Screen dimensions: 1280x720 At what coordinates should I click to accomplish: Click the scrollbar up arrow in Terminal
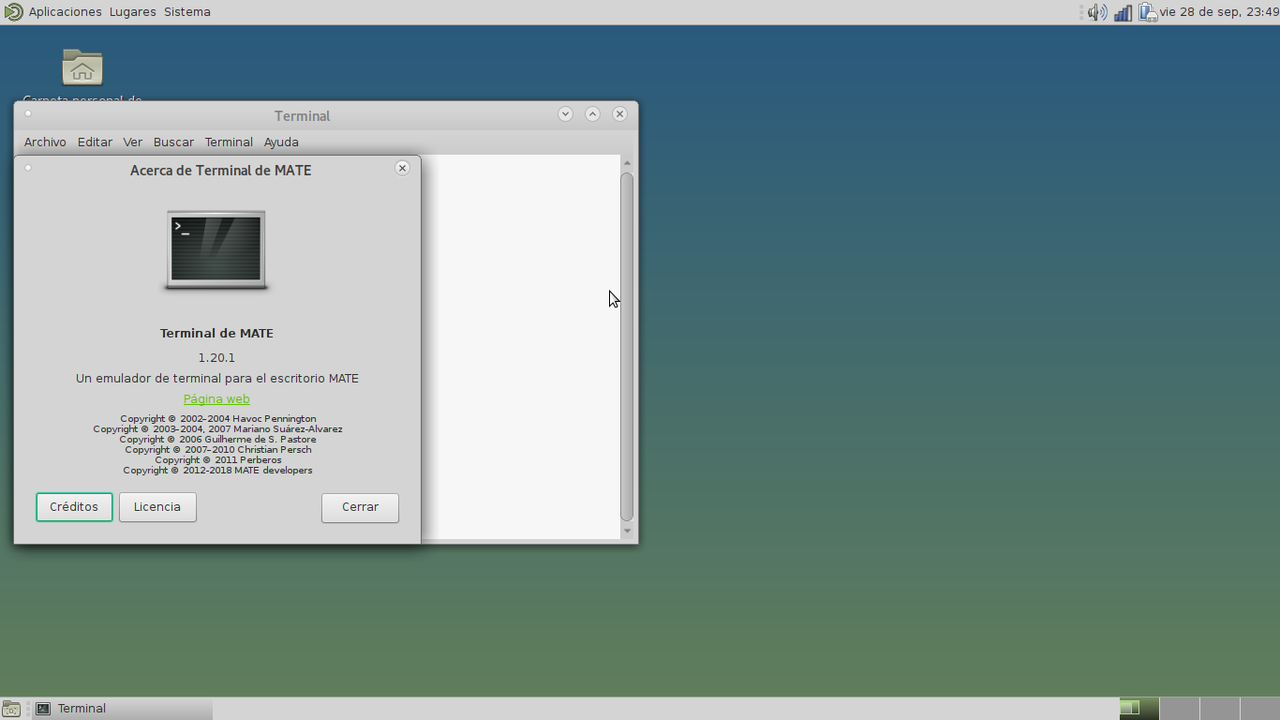pyautogui.click(x=627, y=163)
